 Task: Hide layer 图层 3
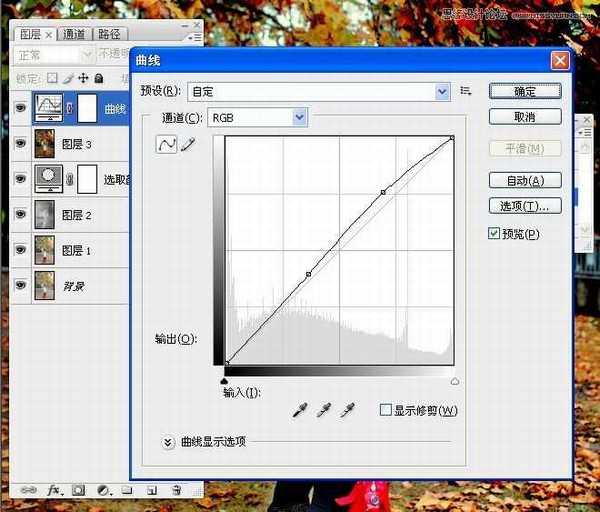click(21, 143)
